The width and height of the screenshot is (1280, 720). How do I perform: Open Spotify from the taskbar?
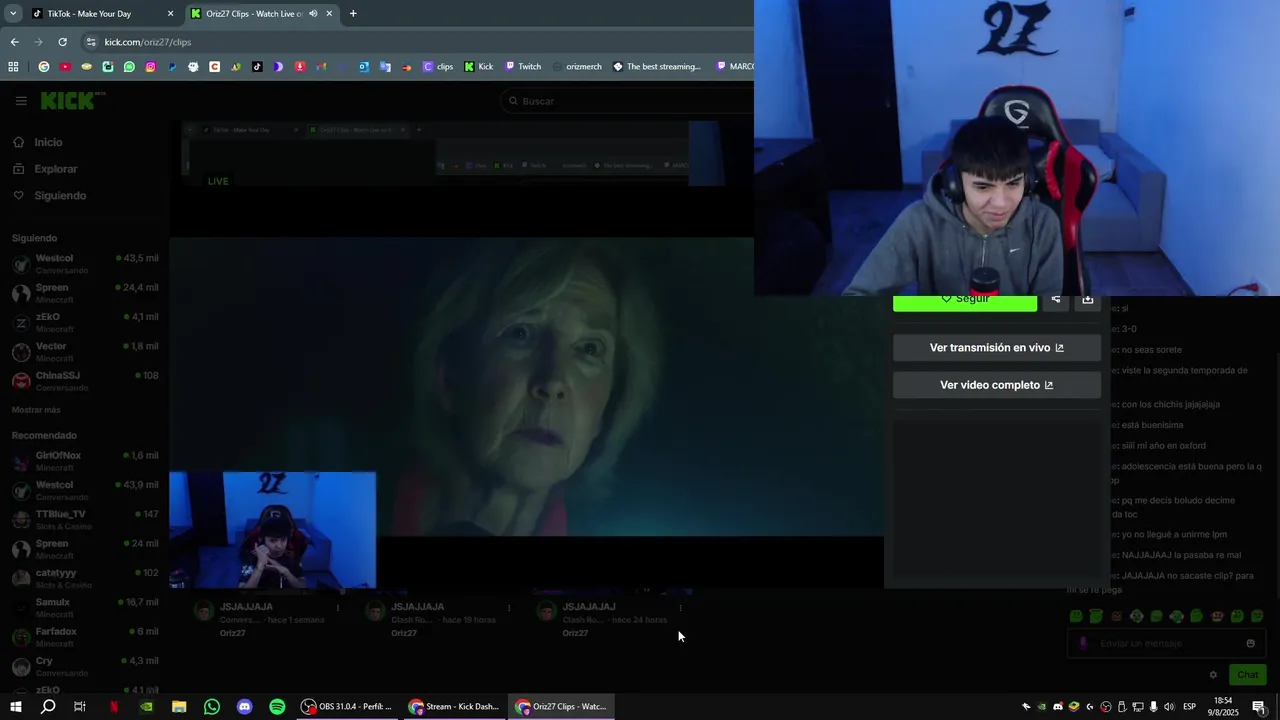click(x=277, y=707)
